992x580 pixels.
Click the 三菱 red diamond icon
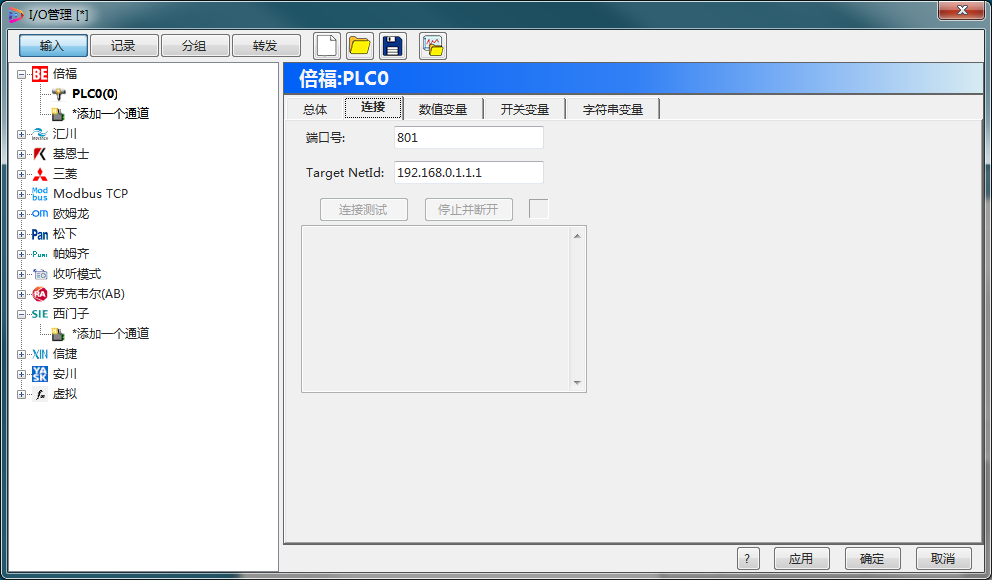(x=40, y=174)
